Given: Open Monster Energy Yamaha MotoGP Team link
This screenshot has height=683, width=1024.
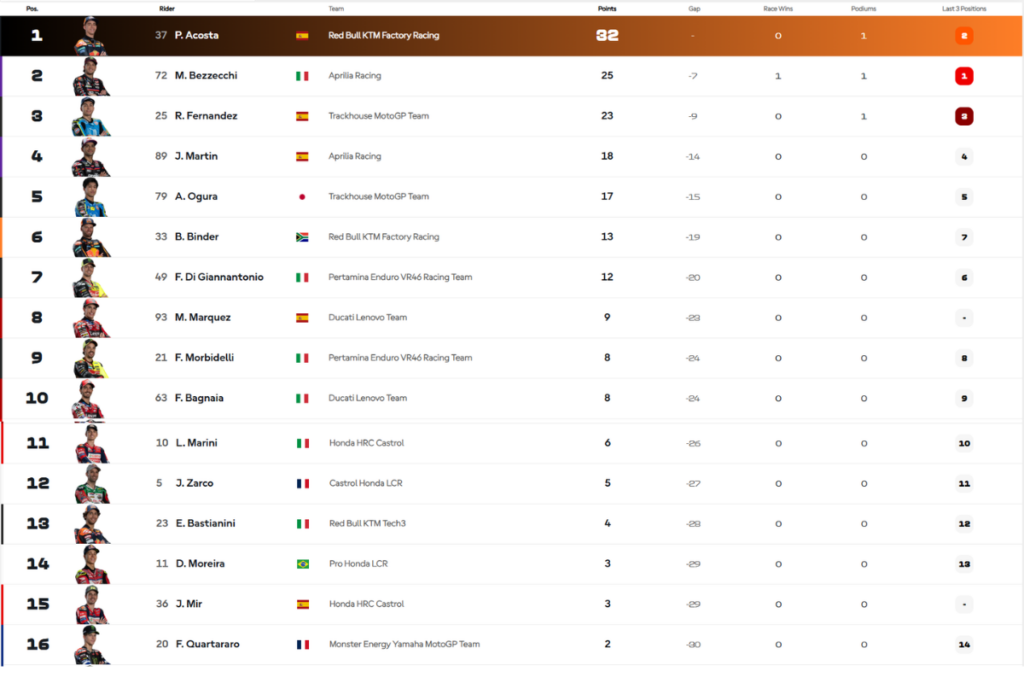Looking at the screenshot, I should click(404, 645).
